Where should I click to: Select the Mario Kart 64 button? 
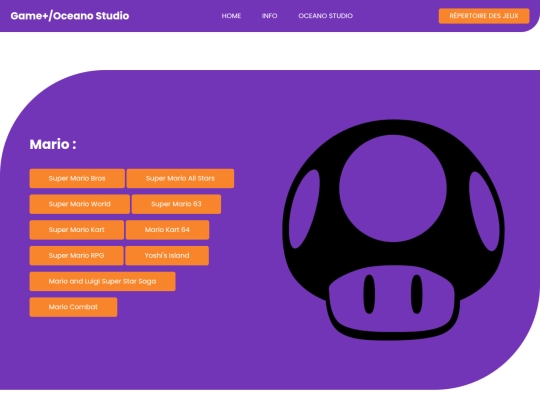pos(167,230)
